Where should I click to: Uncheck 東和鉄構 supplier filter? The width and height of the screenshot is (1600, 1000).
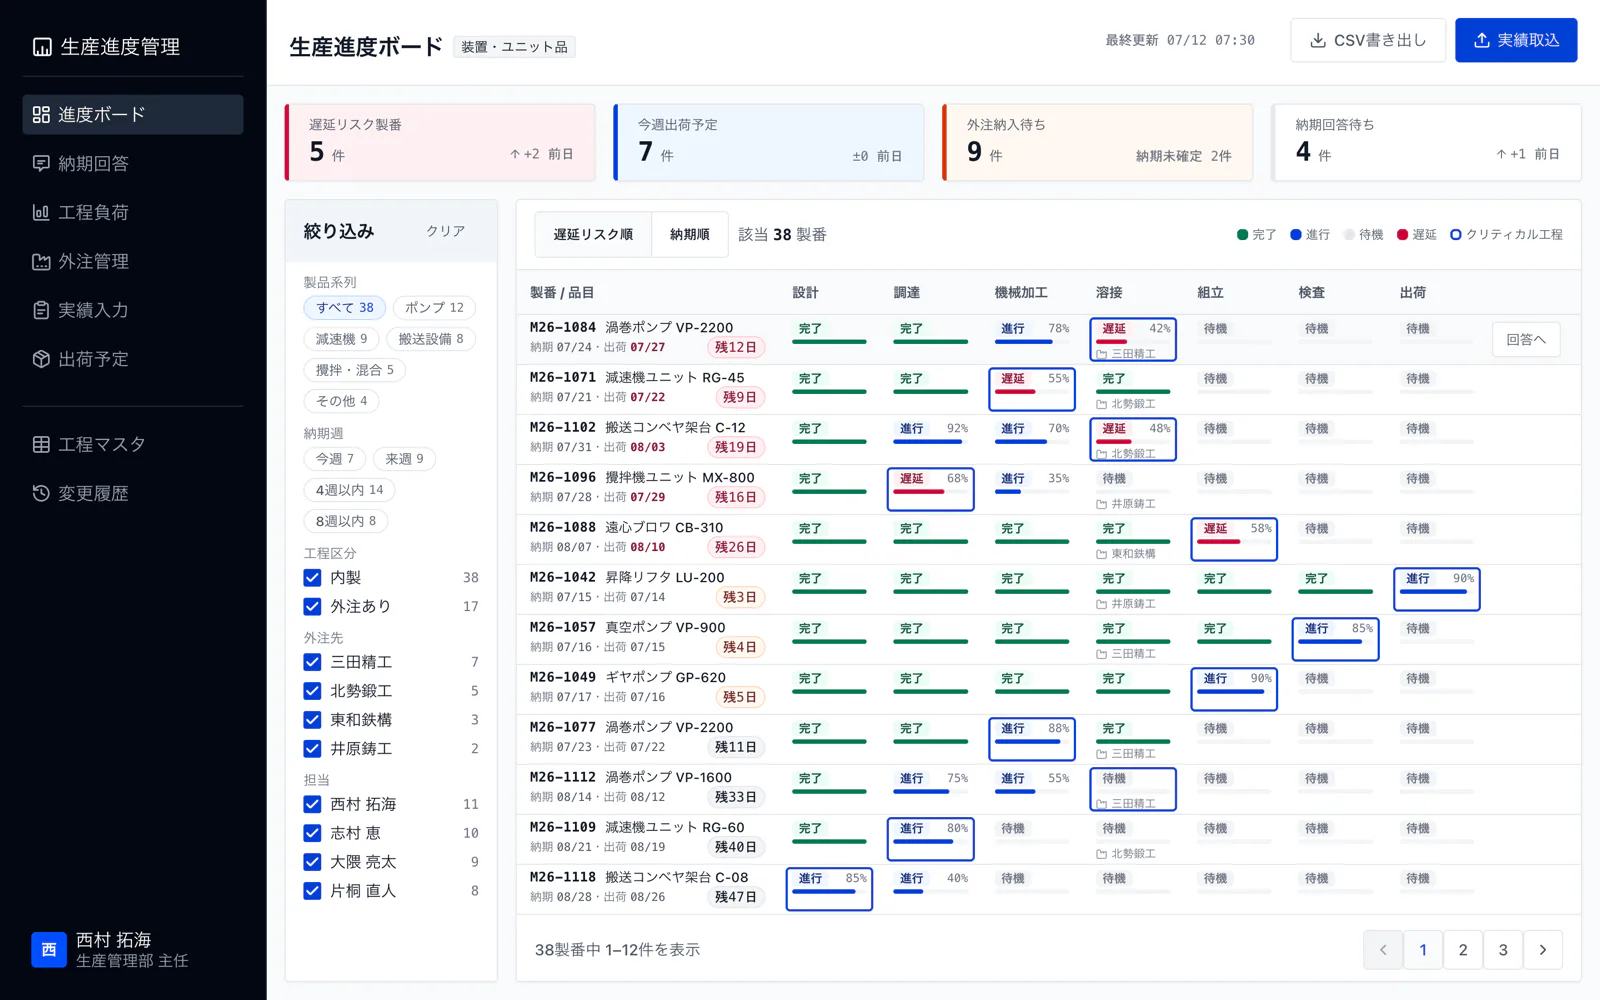(312, 720)
